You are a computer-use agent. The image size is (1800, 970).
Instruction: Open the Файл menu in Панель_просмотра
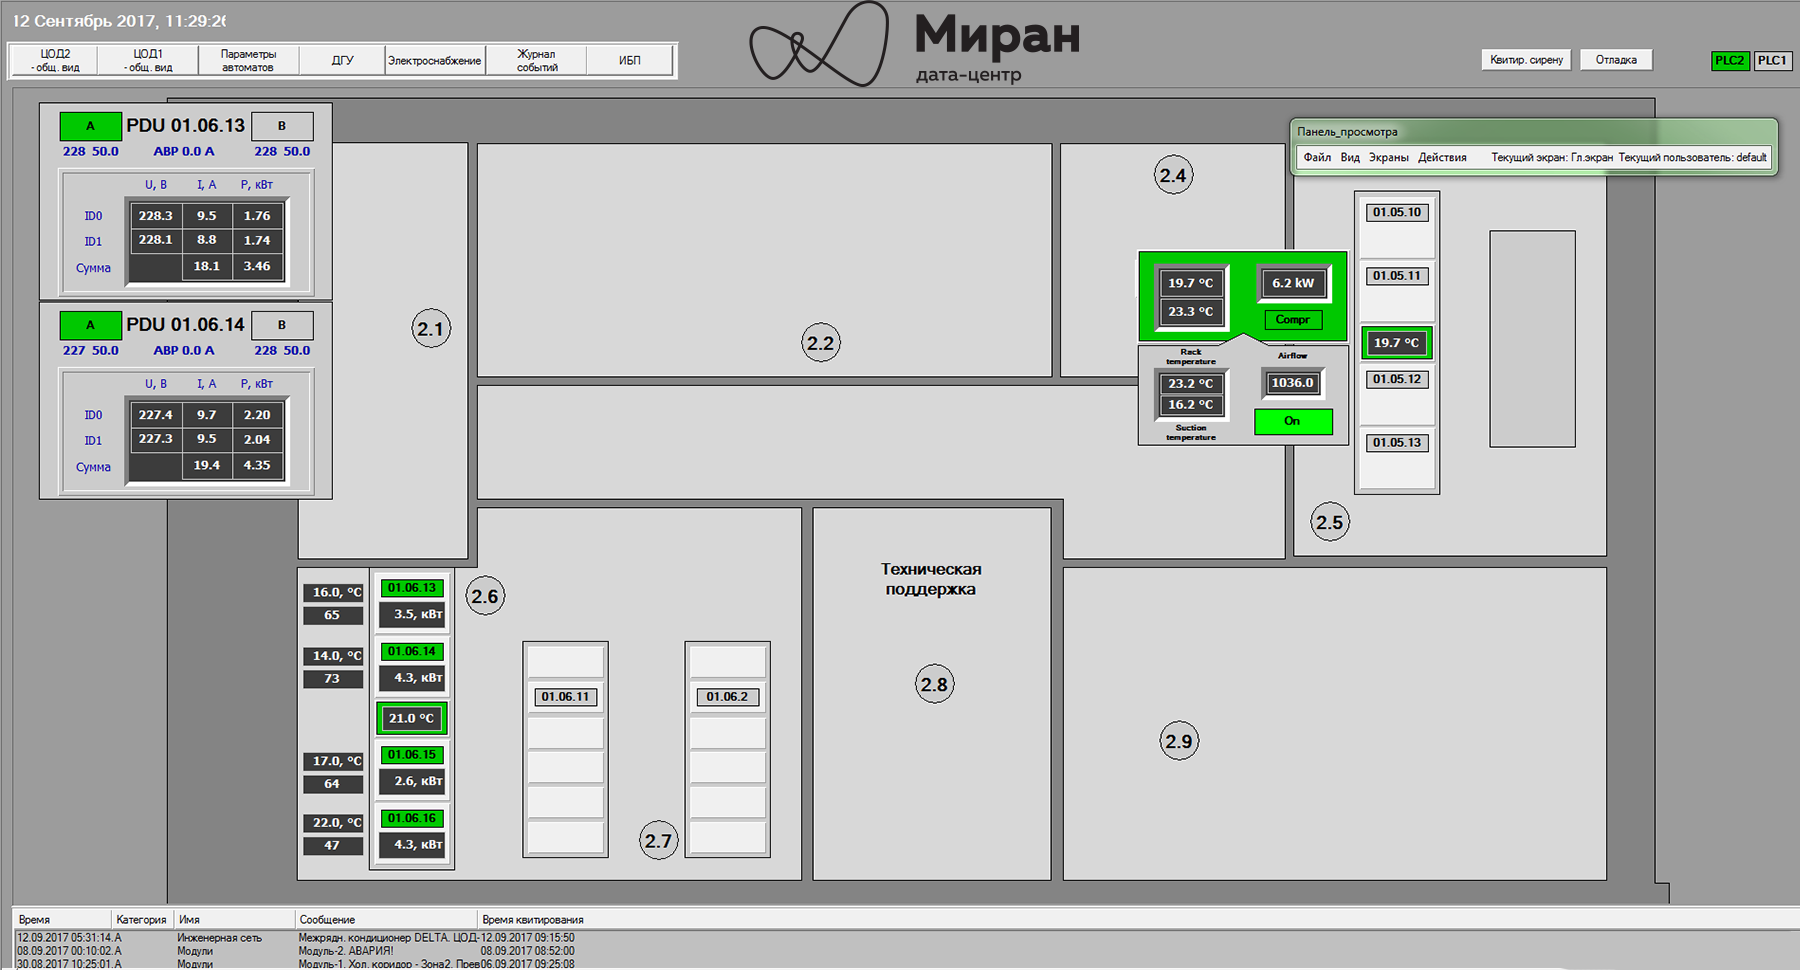[1317, 157]
